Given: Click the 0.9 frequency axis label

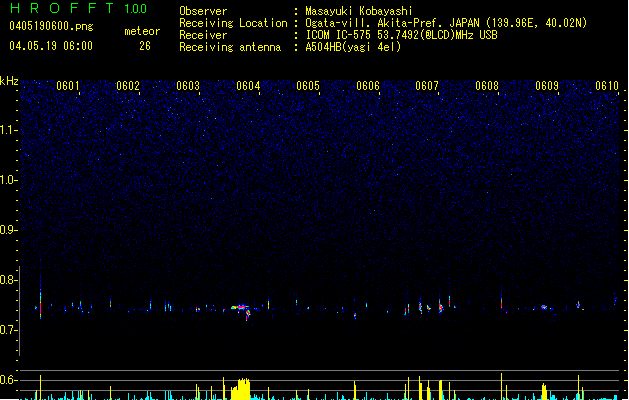Looking at the screenshot, I should 9,230.
